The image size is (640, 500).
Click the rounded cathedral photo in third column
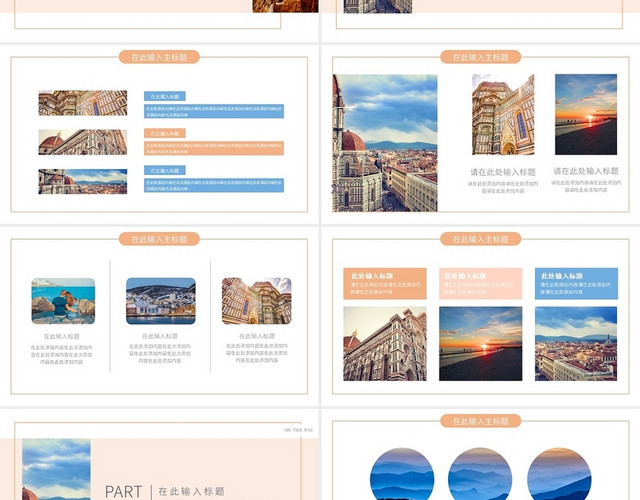point(257,301)
